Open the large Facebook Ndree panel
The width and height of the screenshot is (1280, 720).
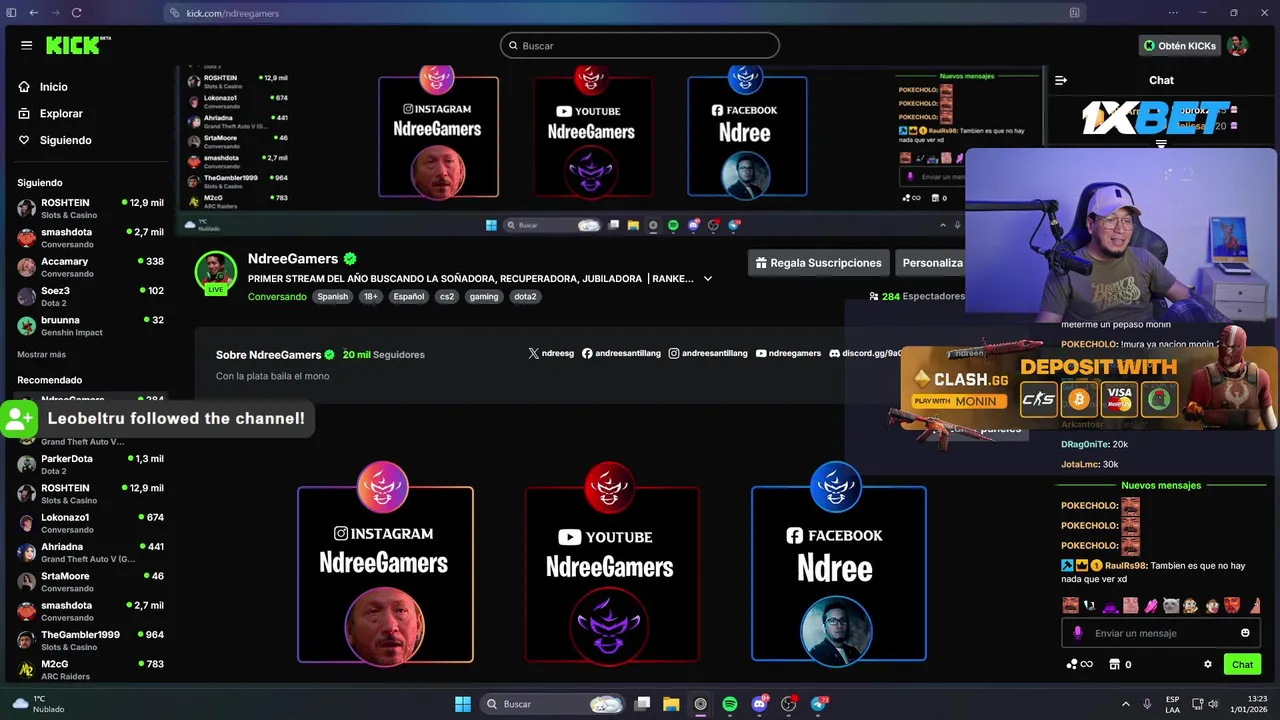coord(838,563)
